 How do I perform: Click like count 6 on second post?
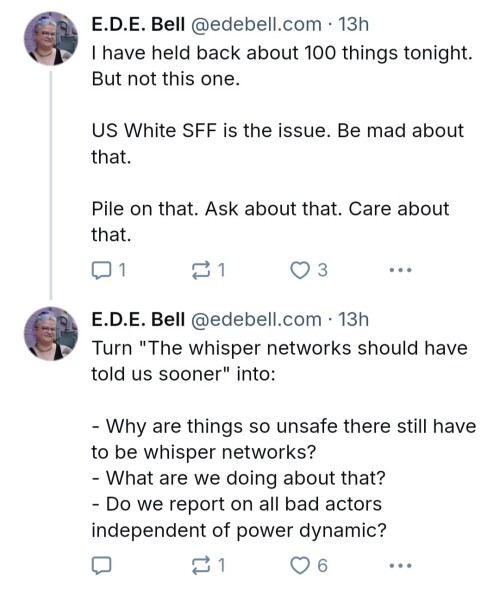coord(322,566)
